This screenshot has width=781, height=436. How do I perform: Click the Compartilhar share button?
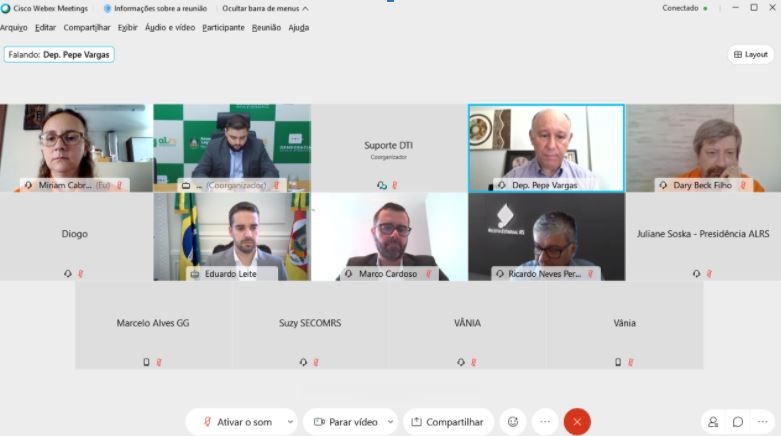click(448, 422)
